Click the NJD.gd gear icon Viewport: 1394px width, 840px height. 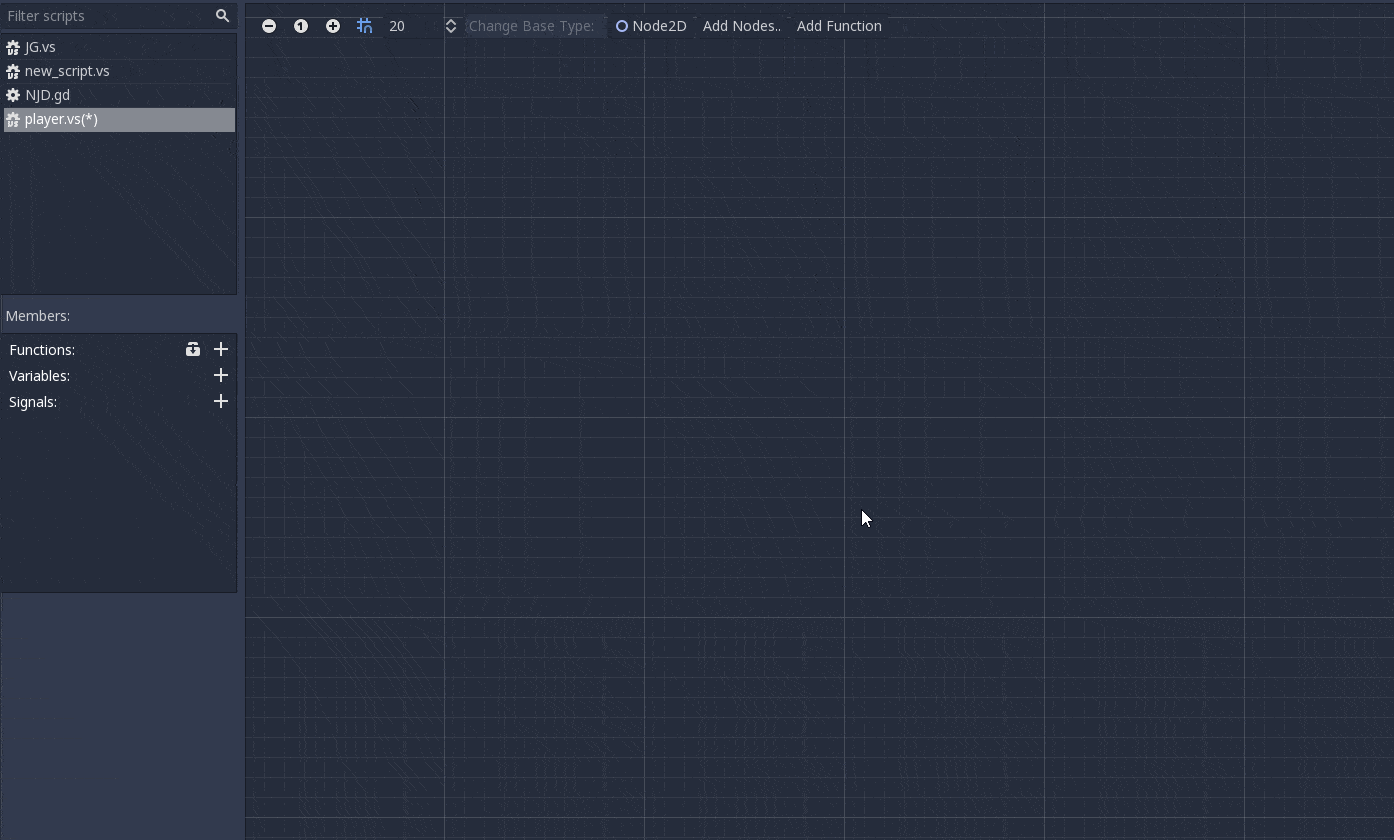(13, 95)
